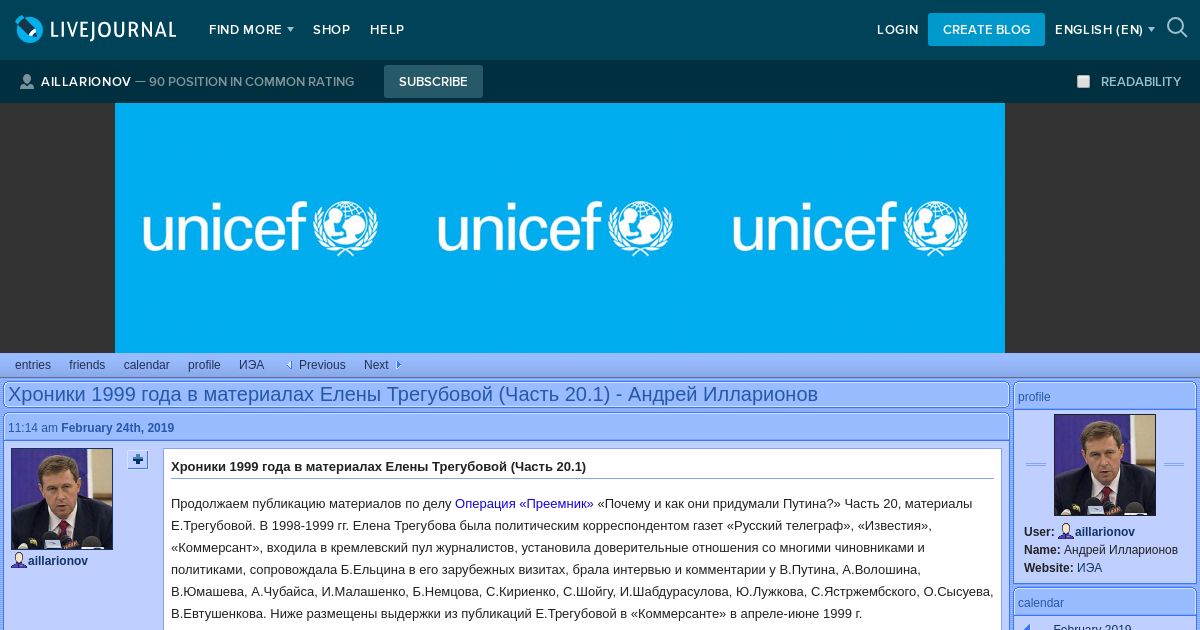Open the search magnifier icon
This screenshot has height=630, width=1200.
[x=1177, y=28]
